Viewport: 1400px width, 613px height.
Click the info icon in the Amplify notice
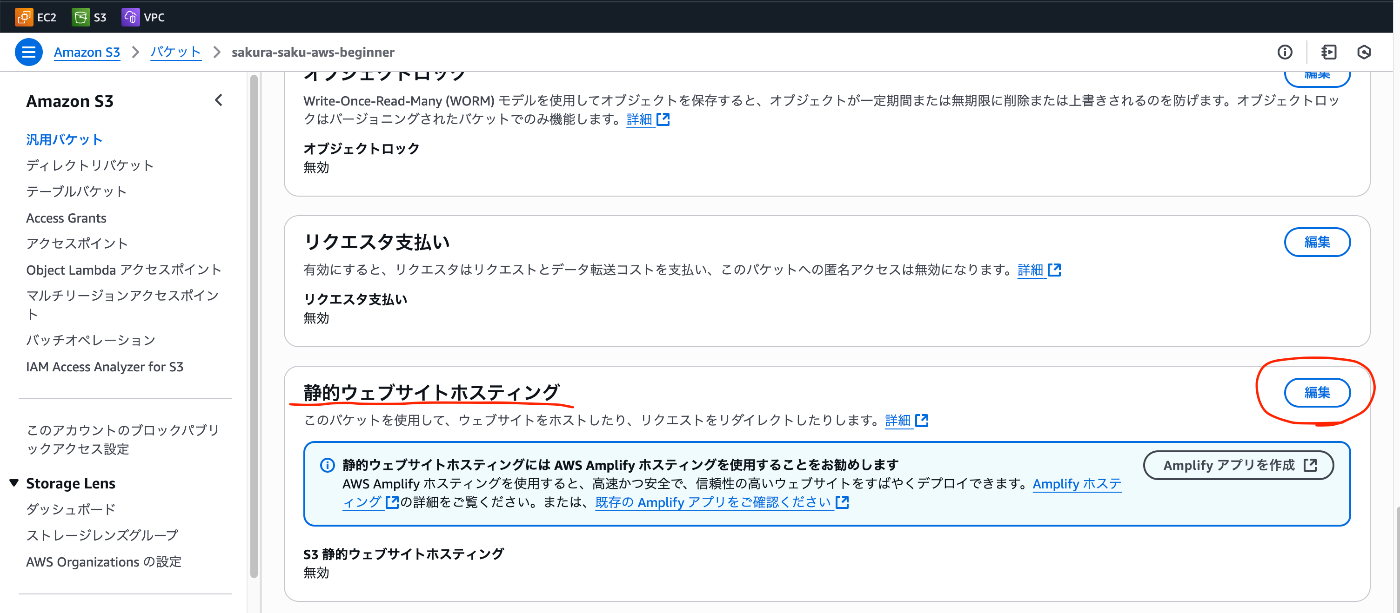click(x=326, y=465)
